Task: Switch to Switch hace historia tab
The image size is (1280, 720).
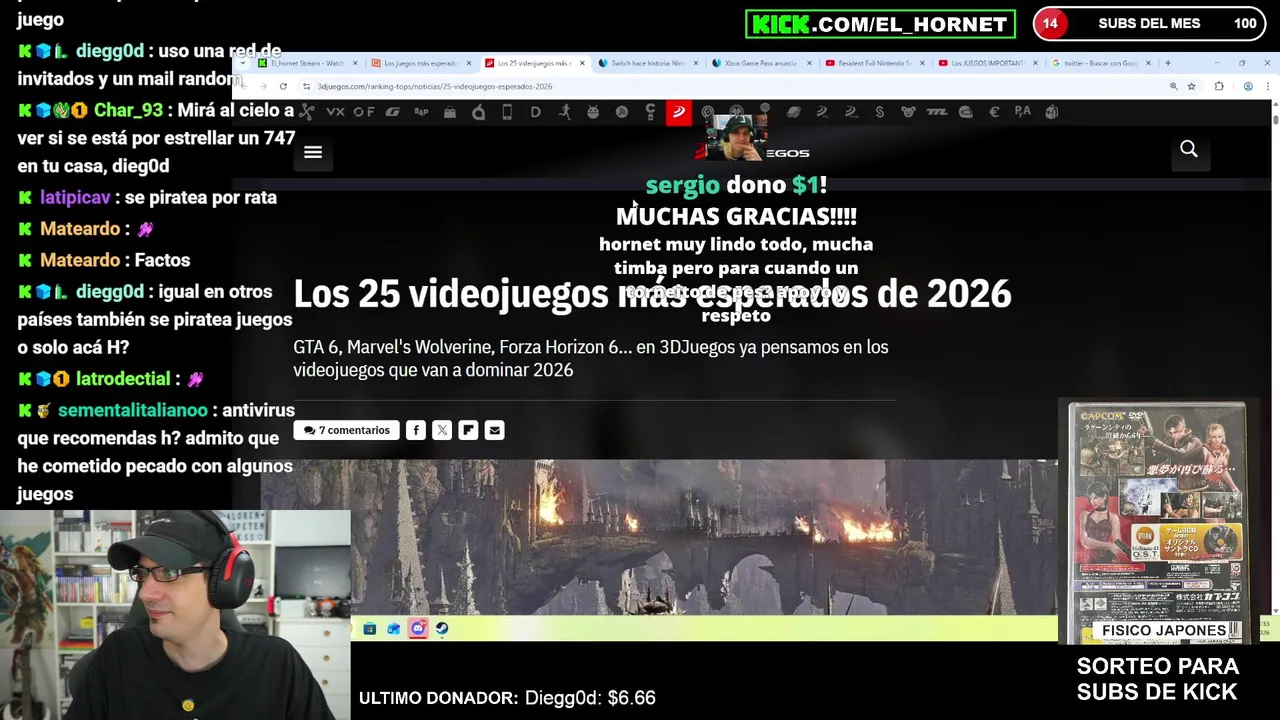Action: point(648,63)
